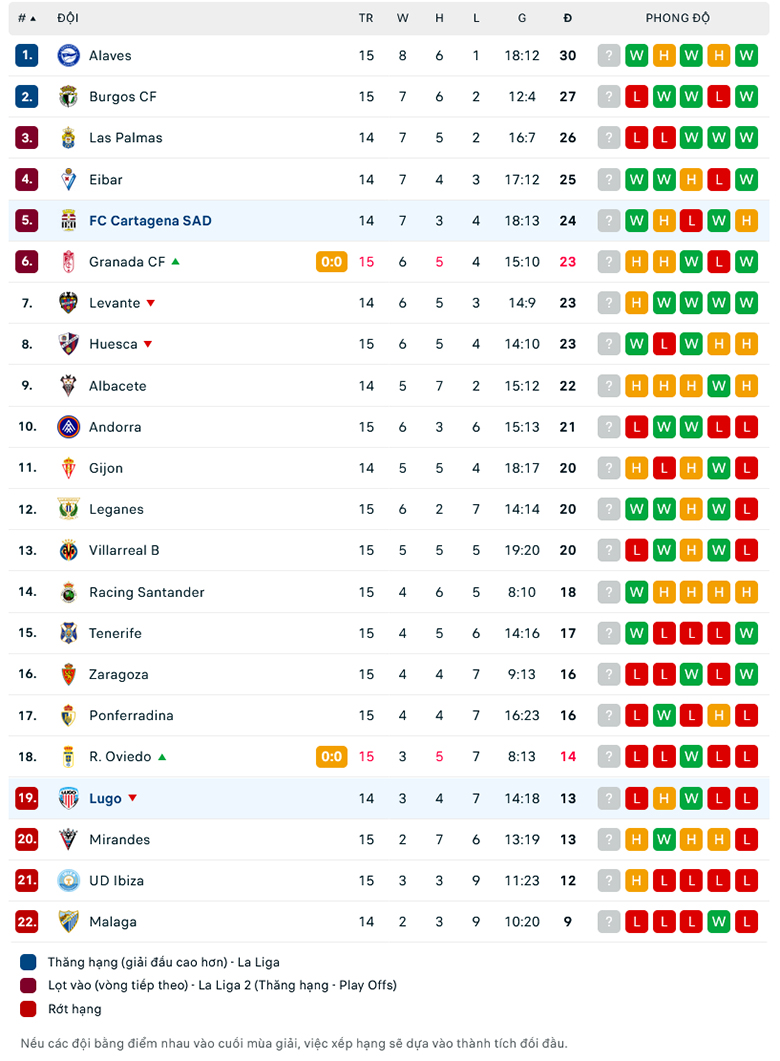
Task: Open the FC Cartagena SAD team link
Action: point(150,221)
